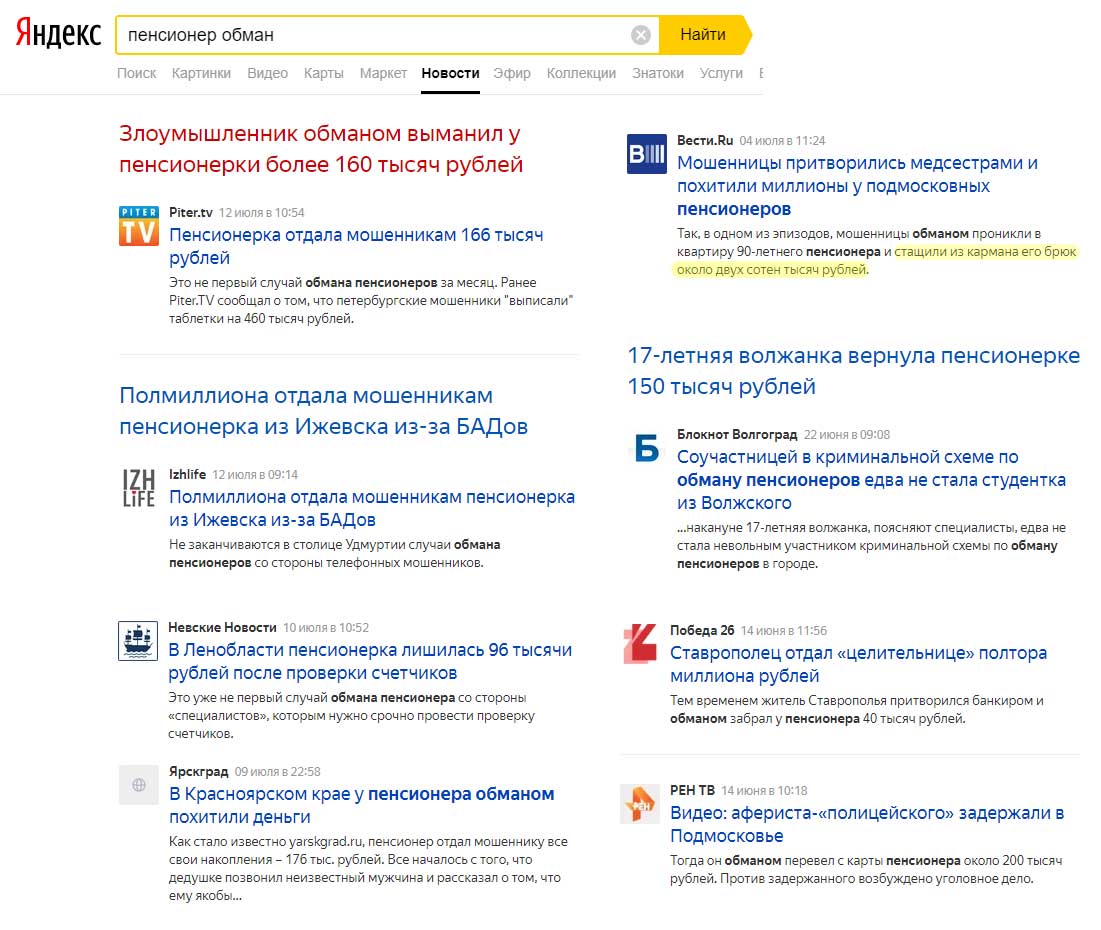Image resolution: width=1101 pixels, height=930 pixels.
Task: Click the Вести.Ru source name
Action: [x=705, y=140]
